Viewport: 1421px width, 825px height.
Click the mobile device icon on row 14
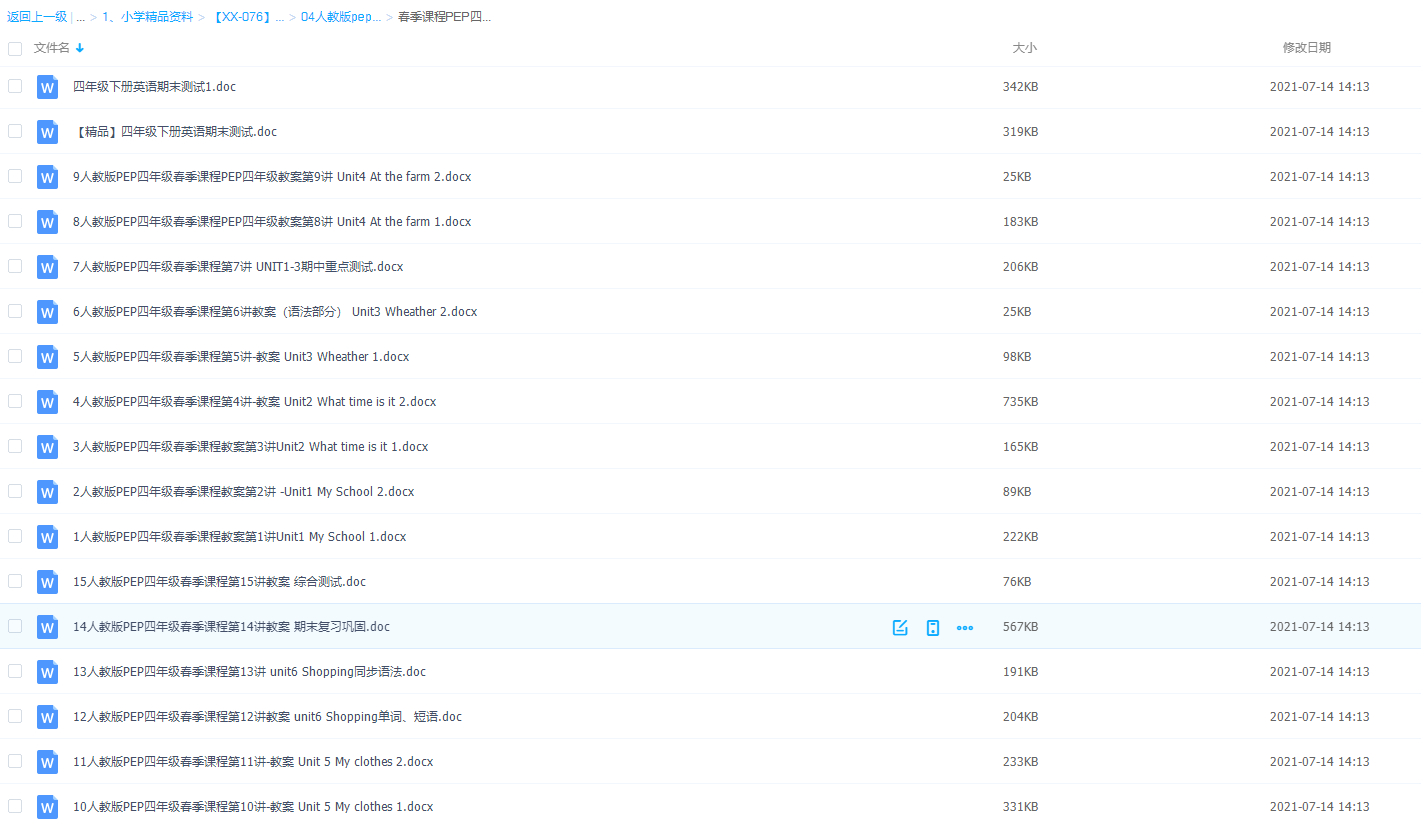click(933, 627)
